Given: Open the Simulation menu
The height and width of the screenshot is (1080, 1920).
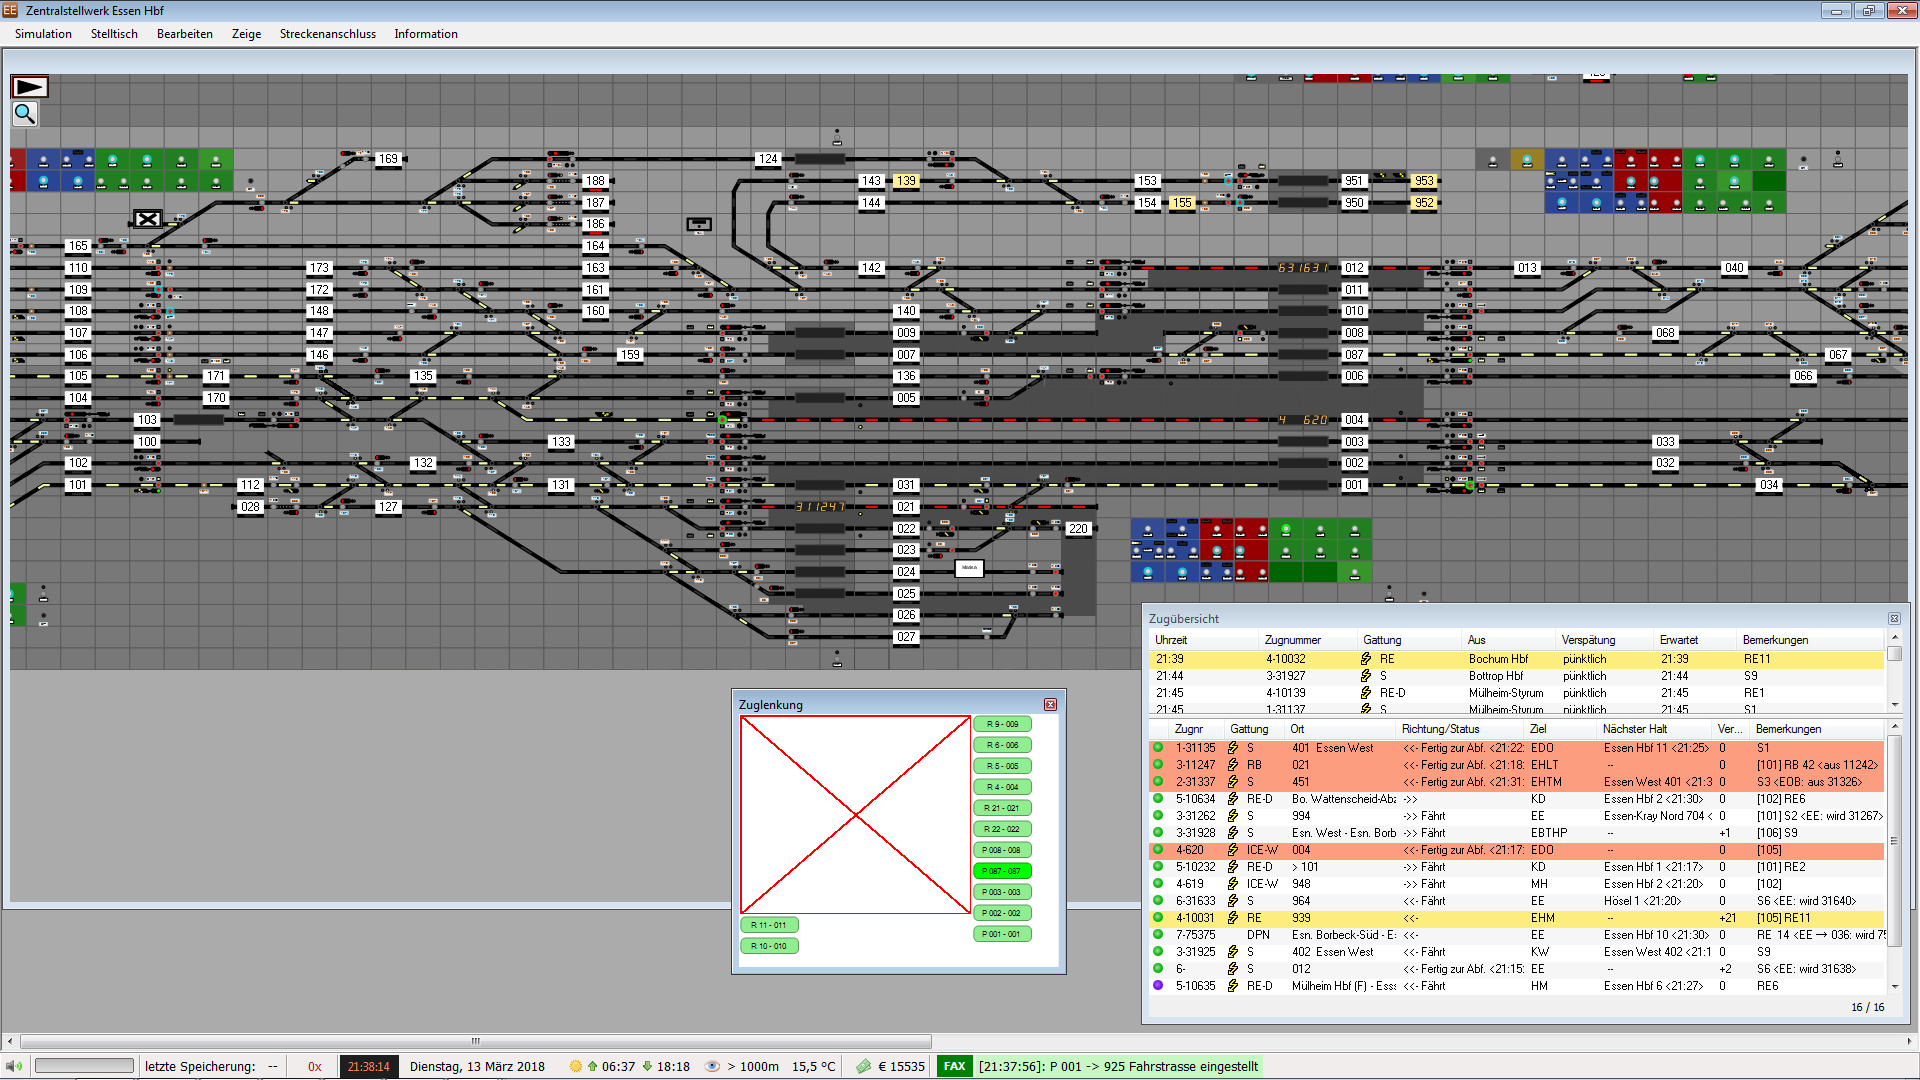Looking at the screenshot, I should (x=43, y=34).
